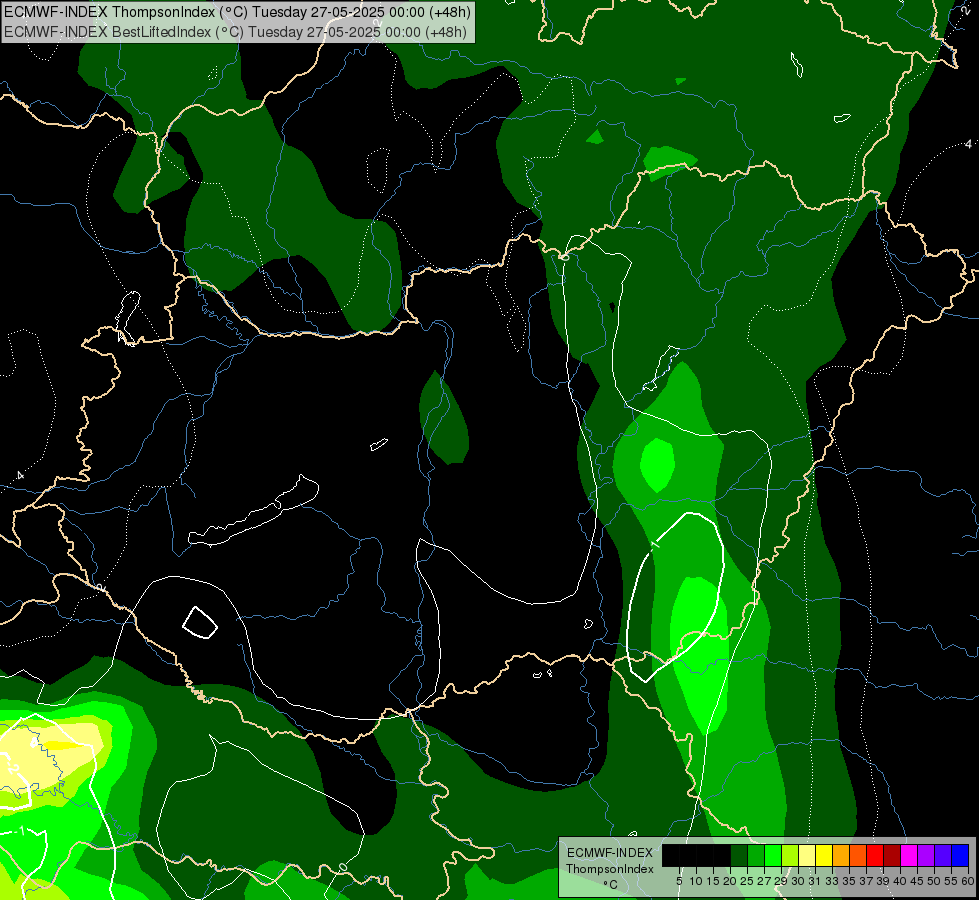Click the legend tick value 31

[x=815, y=881]
